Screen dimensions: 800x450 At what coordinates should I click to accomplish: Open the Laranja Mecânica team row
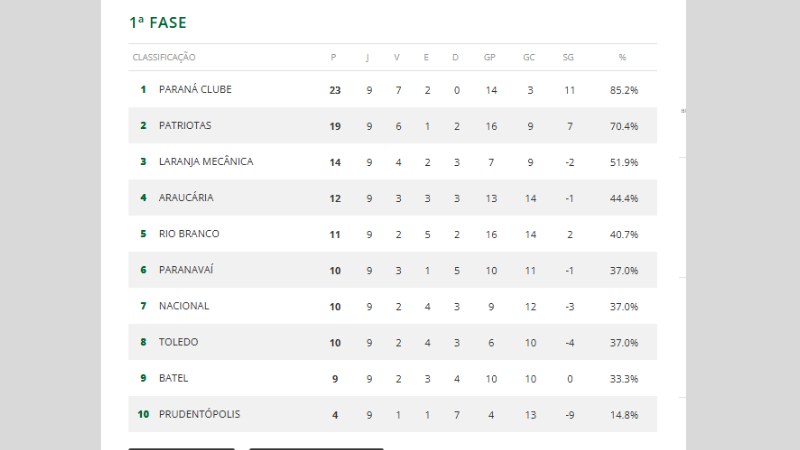(x=206, y=162)
